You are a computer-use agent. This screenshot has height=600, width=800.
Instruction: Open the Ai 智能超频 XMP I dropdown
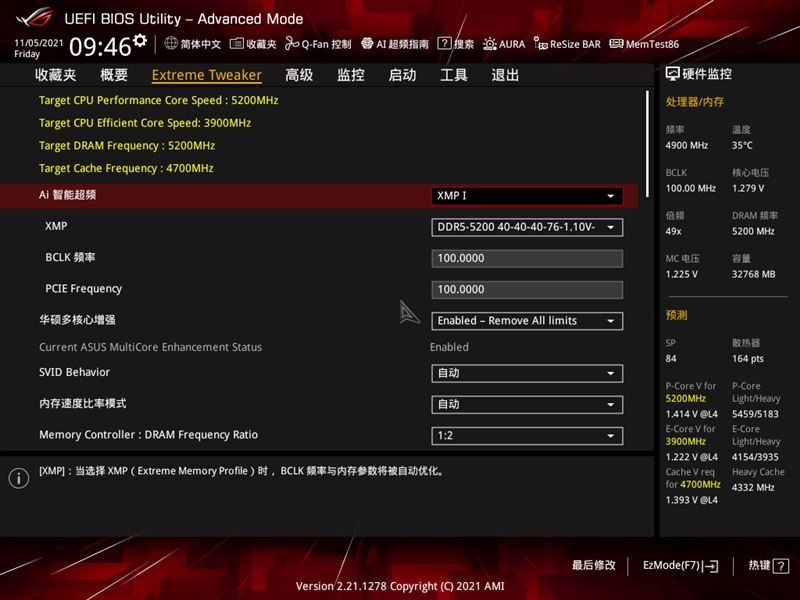point(527,196)
